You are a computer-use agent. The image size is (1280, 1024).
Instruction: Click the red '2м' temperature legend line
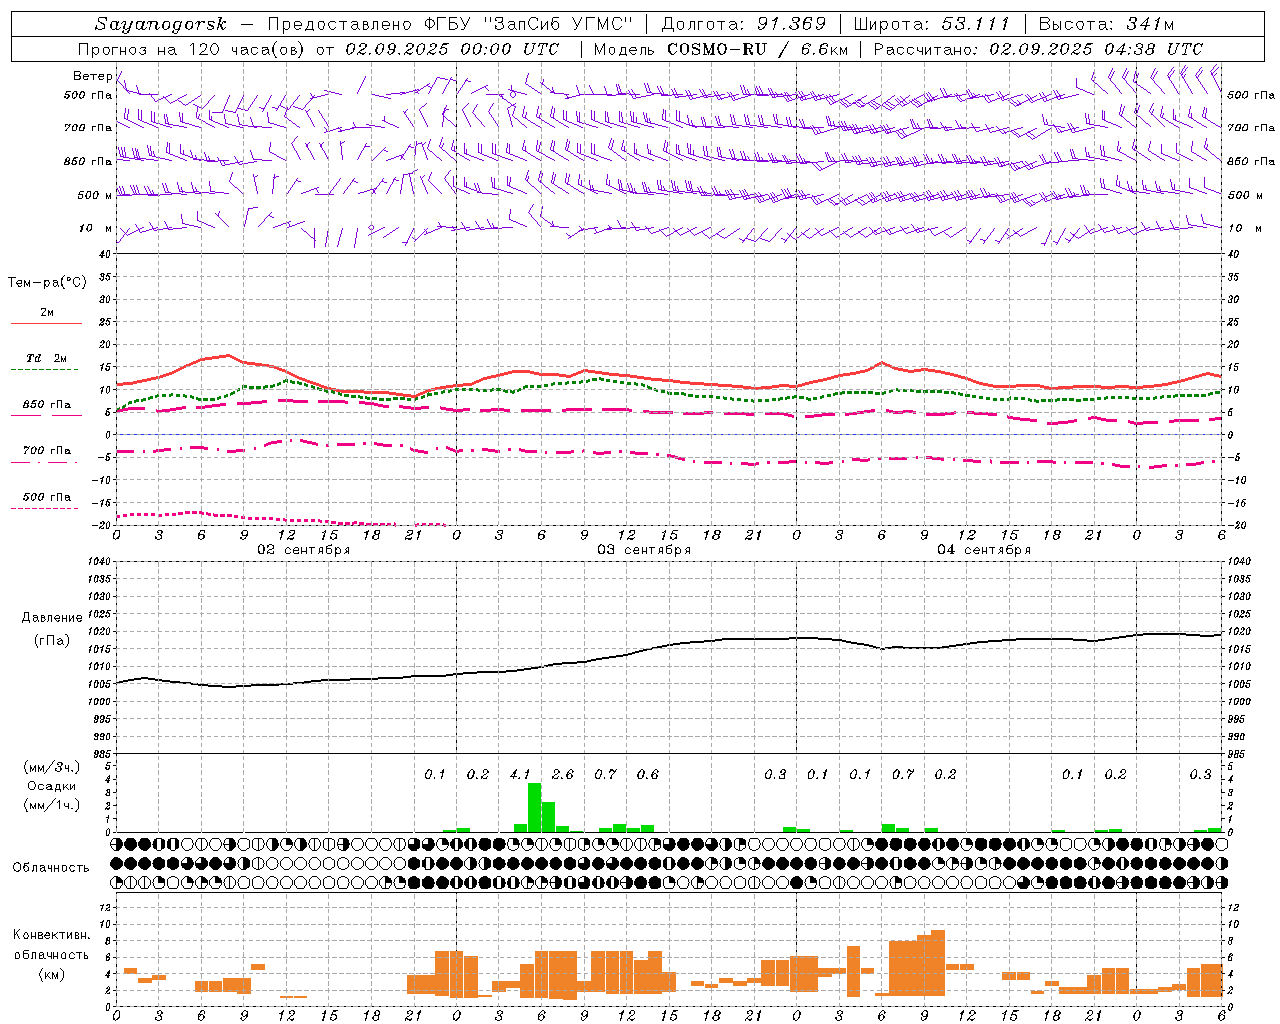coord(46,323)
